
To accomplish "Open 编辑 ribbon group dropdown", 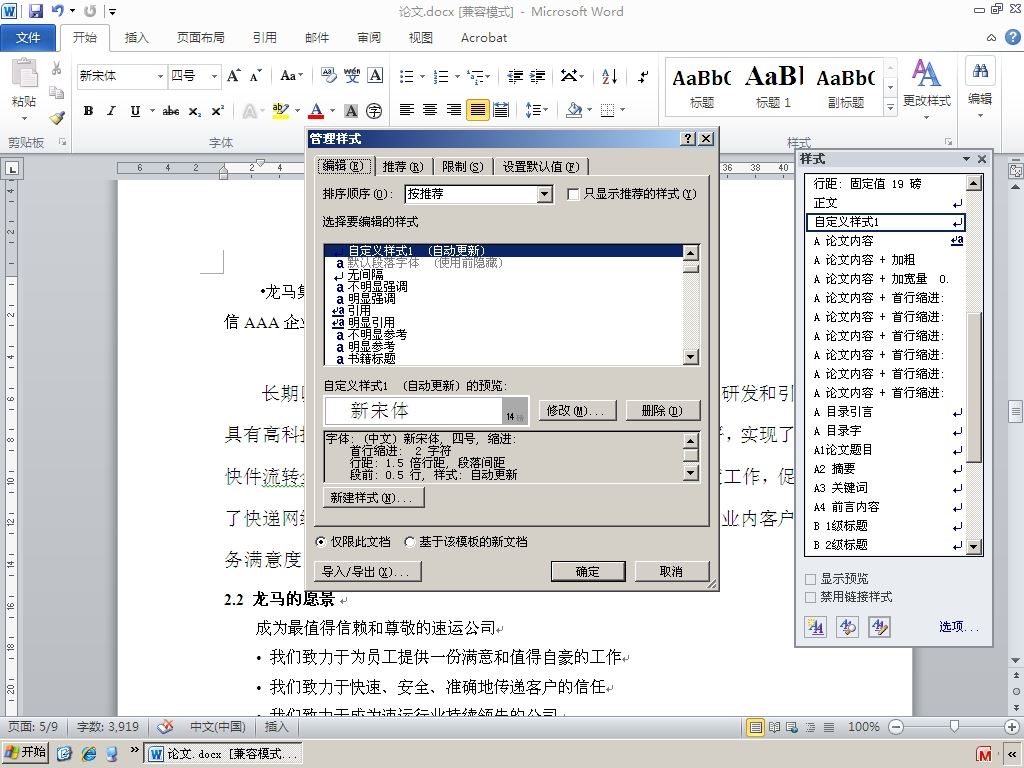I will pyautogui.click(x=980, y=89).
